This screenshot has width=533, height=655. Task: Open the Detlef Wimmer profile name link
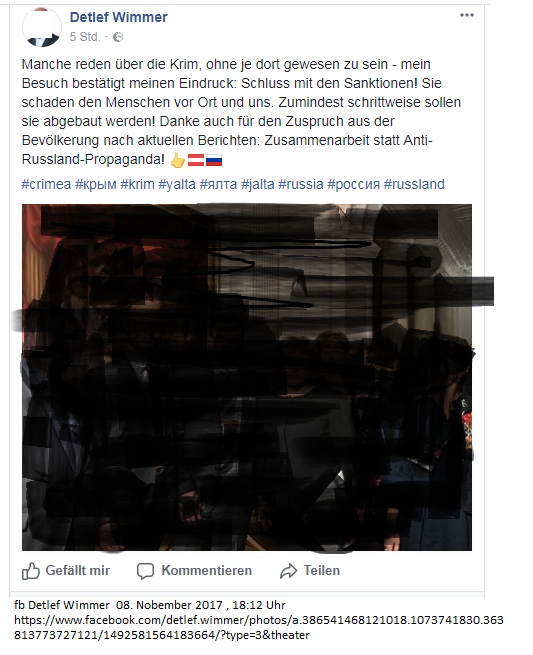click(119, 17)
